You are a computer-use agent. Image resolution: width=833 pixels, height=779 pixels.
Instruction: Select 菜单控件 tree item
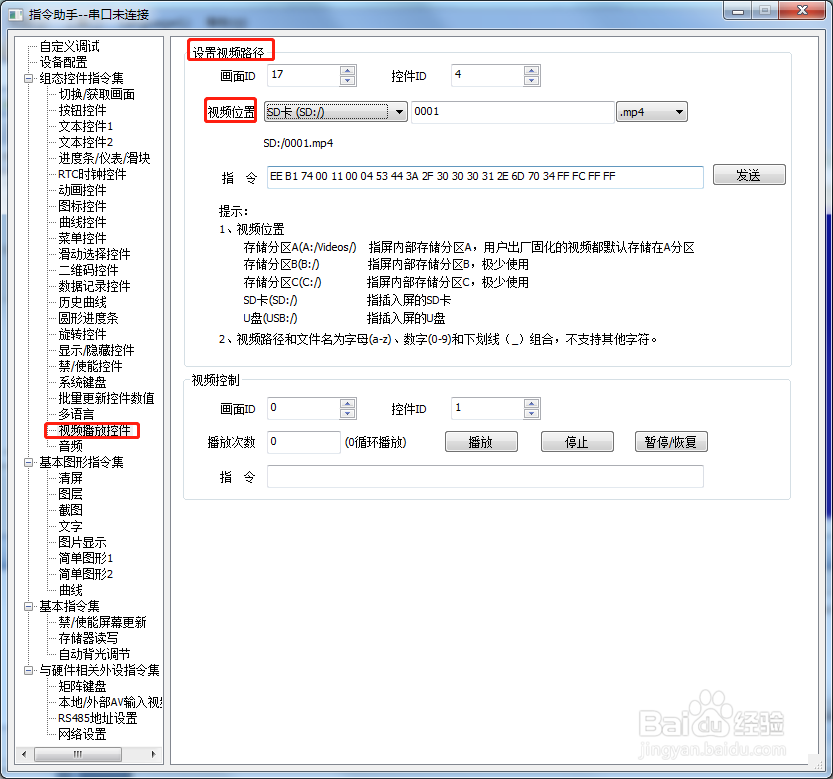click(x=82, y=238)
